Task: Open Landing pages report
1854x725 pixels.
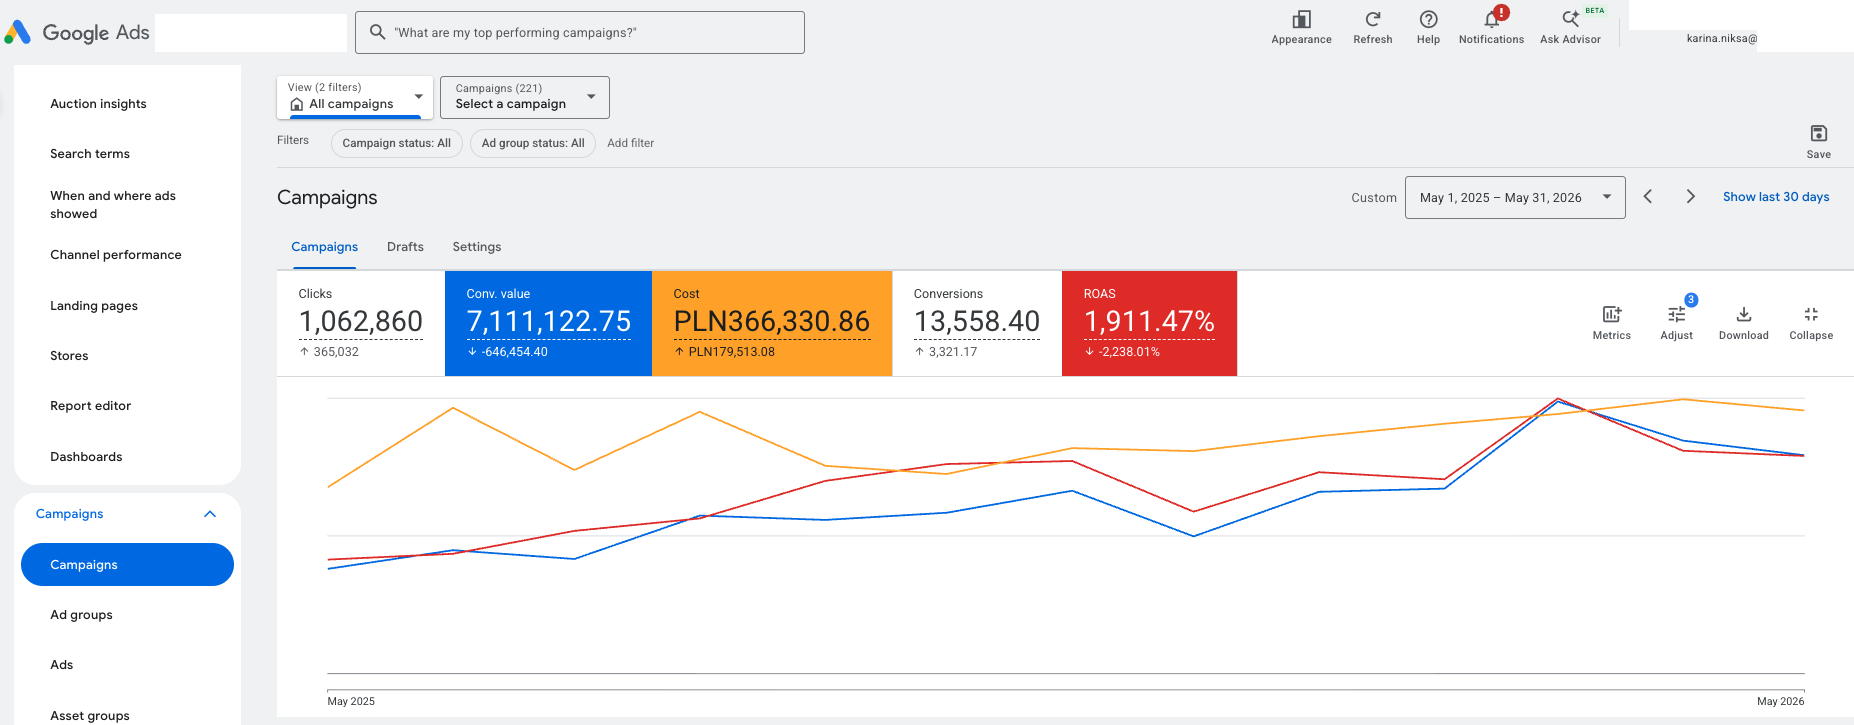Action: click(94, 306)
